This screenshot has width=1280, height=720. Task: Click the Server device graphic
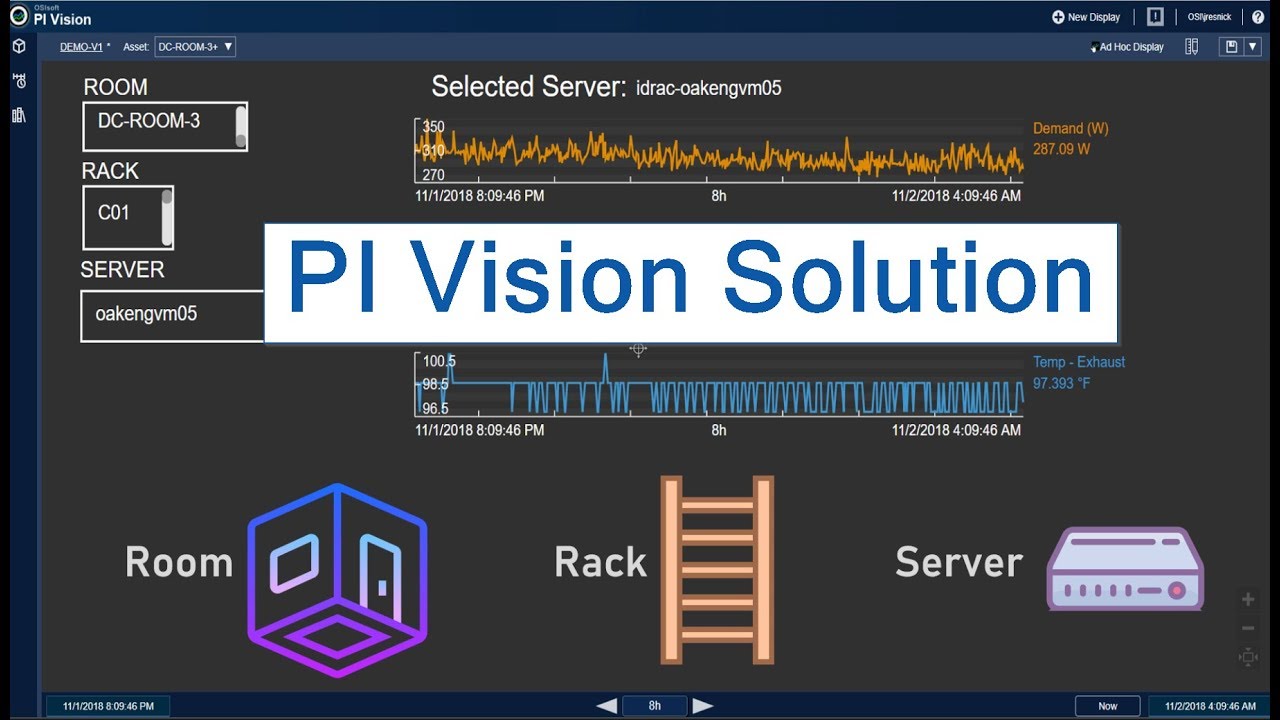pyautogui.click(x=1125, y=569)
